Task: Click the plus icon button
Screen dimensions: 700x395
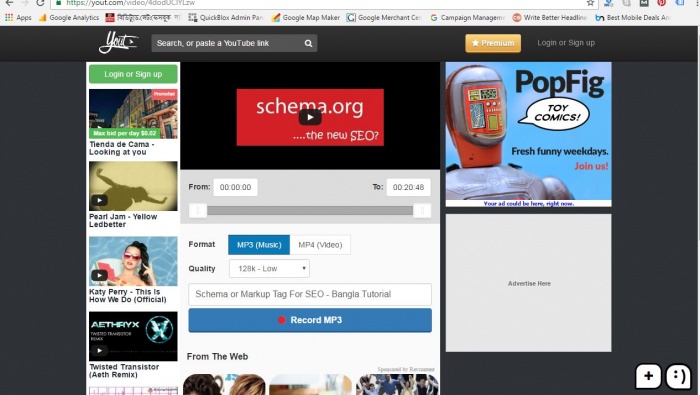Action: tap(648, 376)
